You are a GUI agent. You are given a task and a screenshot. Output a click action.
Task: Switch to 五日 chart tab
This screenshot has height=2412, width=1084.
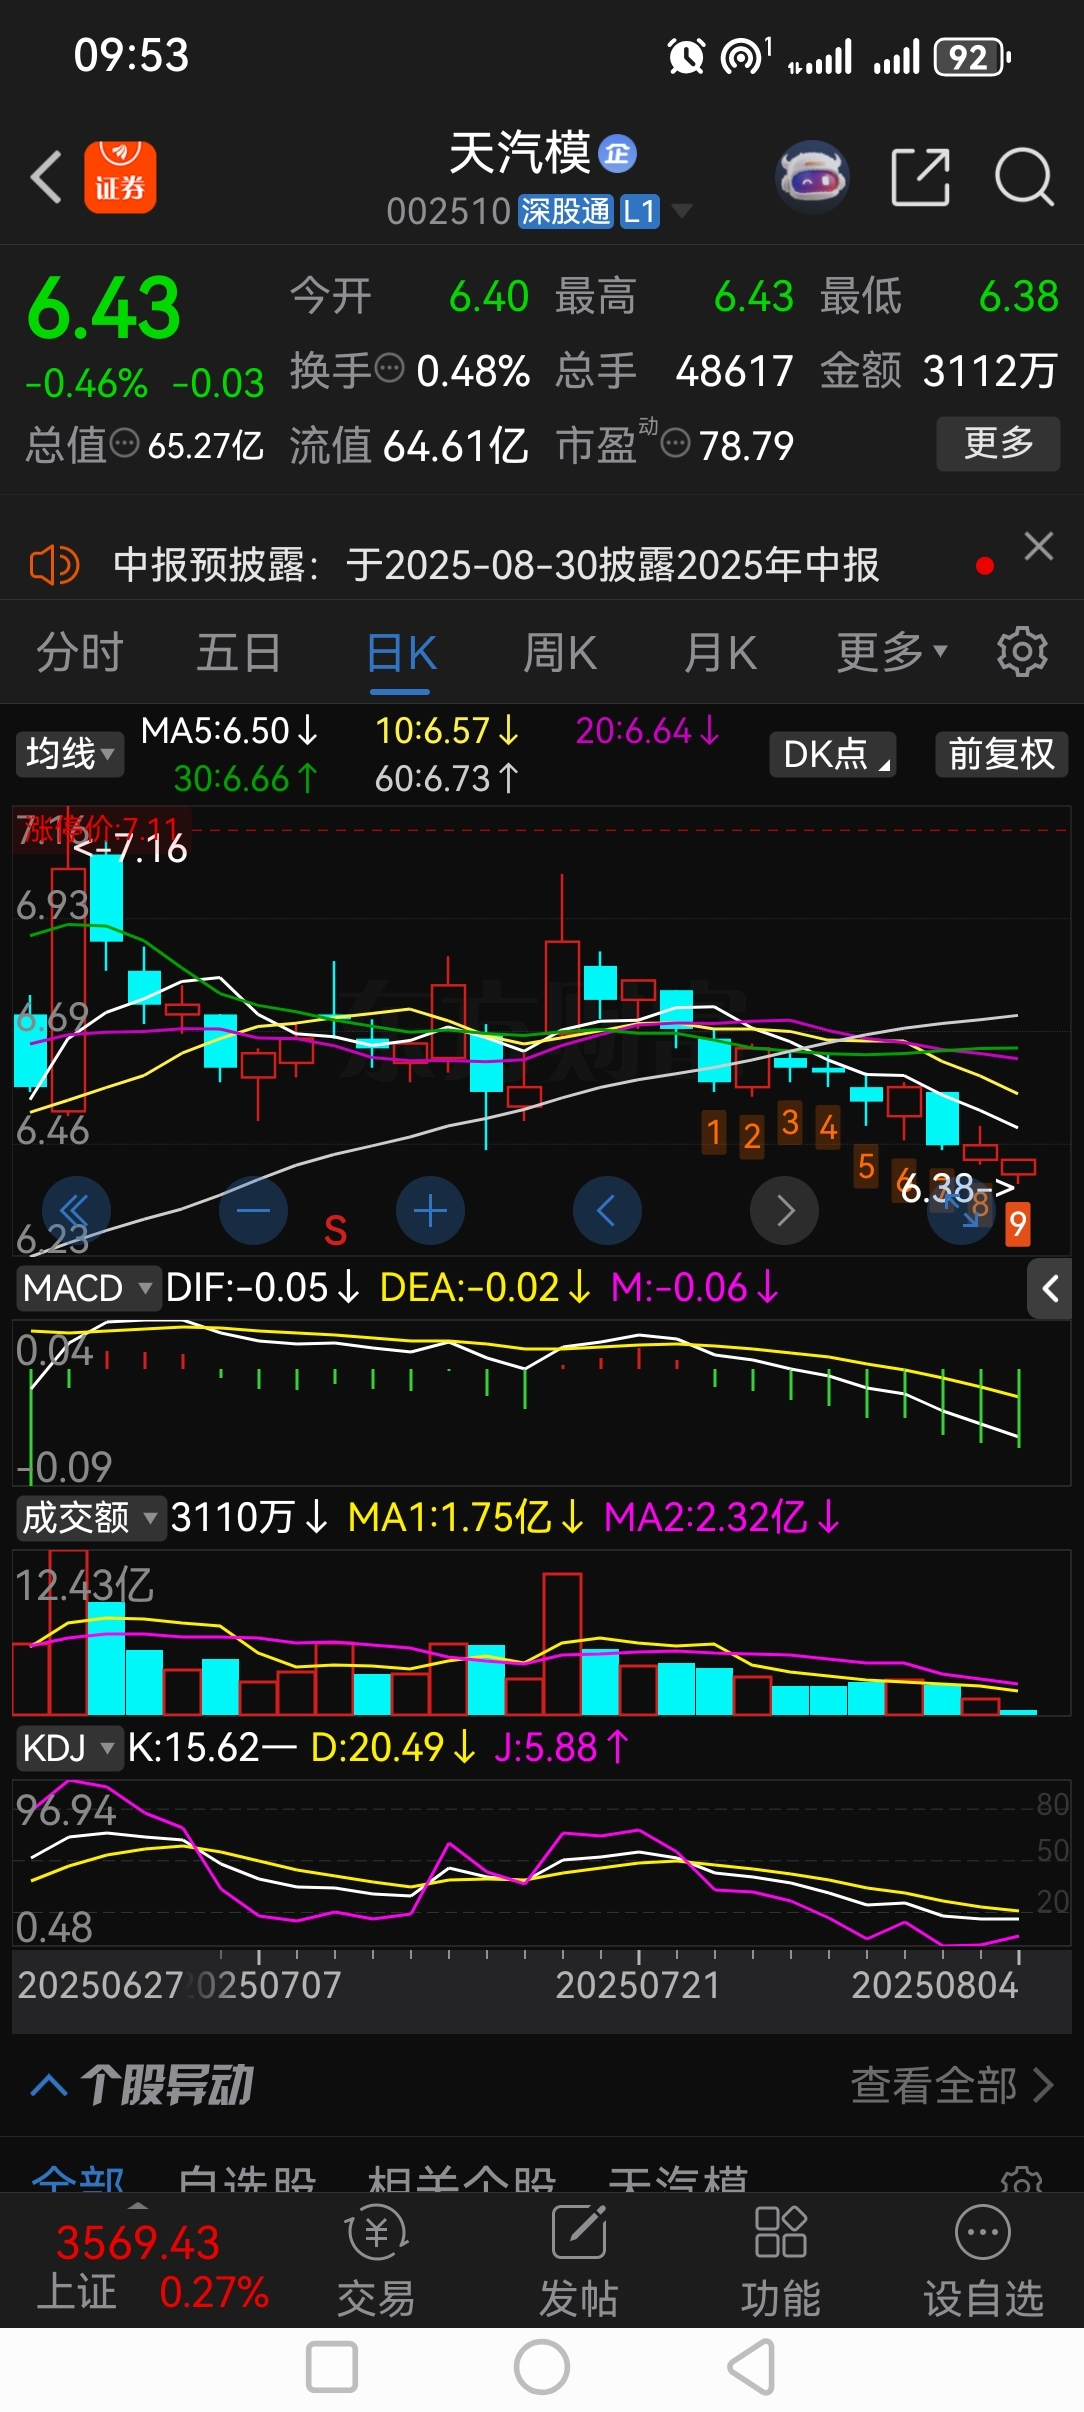tap(239, 653)
